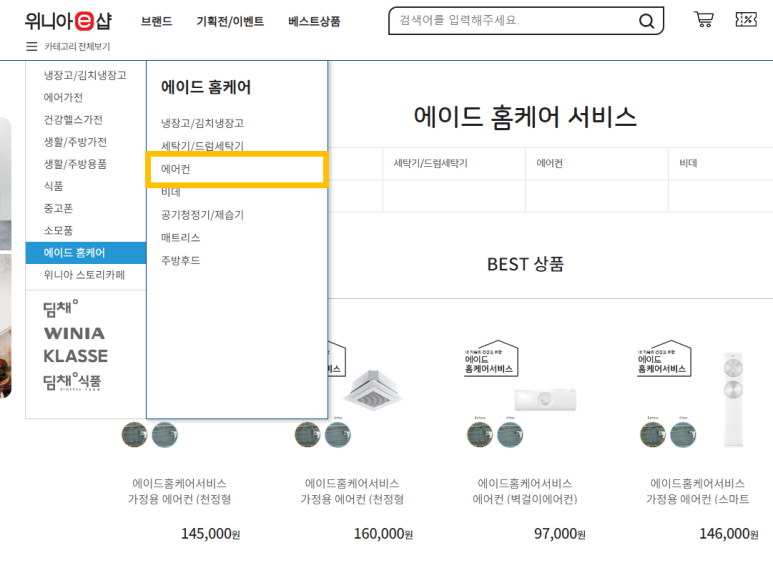Open the coupon ticket icon
Viewport: 773px width, 563px height.
[x=746, y=20]
